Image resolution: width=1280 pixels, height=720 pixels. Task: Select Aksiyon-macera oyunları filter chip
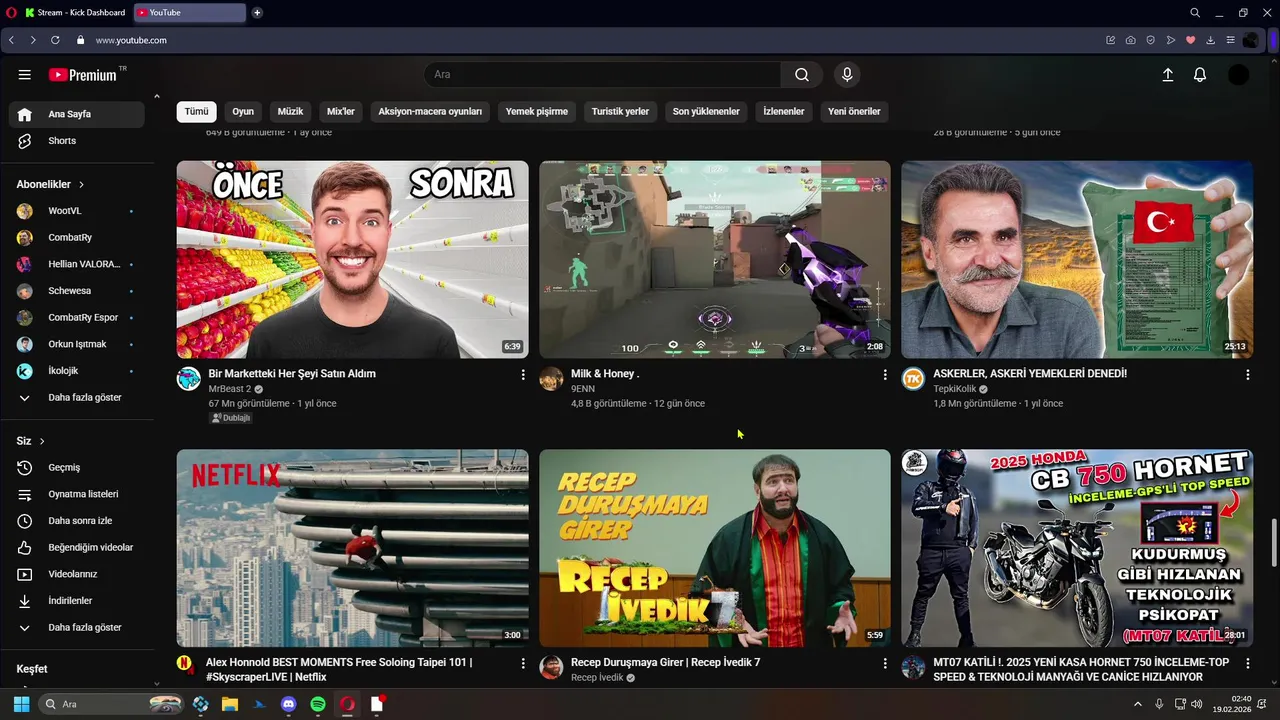[430, 111]
